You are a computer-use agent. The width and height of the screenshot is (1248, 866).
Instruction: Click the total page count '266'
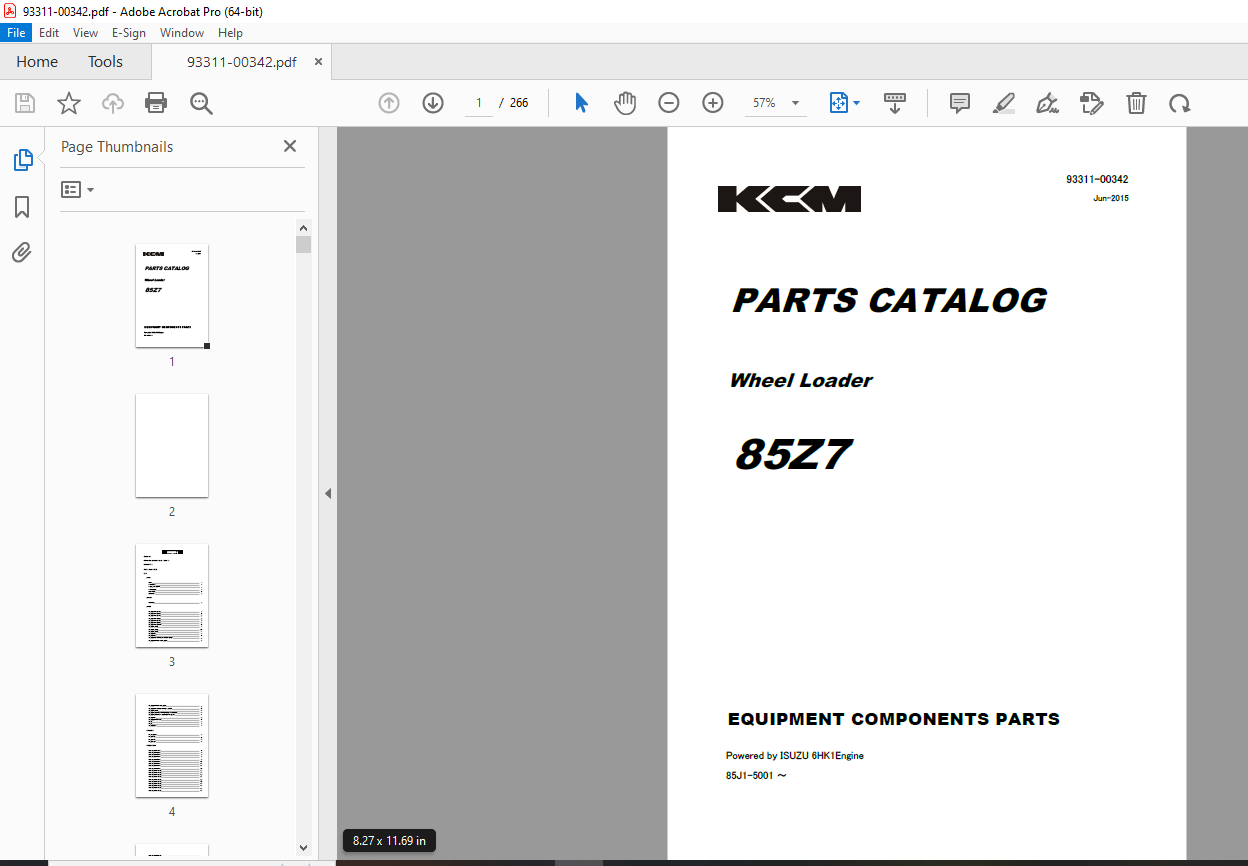tap(519, 103)
